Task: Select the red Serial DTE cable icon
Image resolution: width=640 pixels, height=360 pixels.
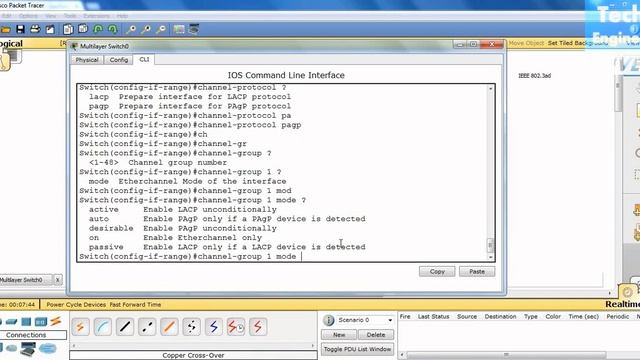Action: (258, 327)
